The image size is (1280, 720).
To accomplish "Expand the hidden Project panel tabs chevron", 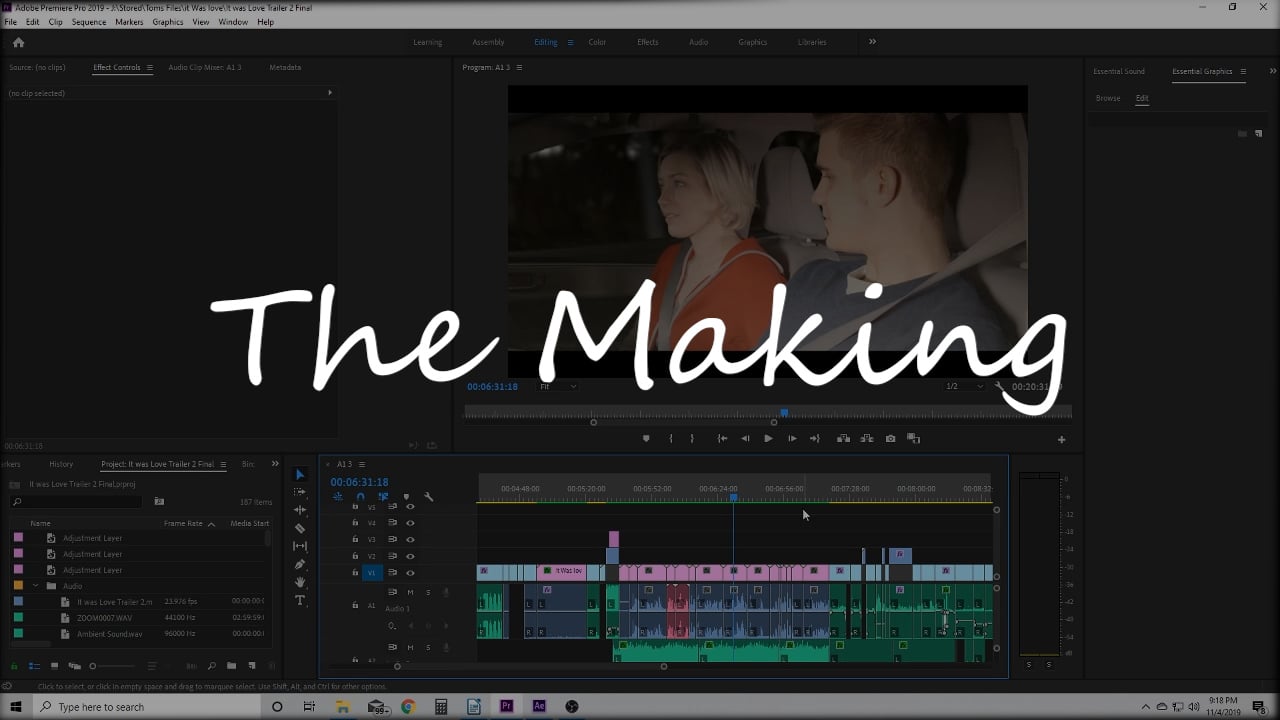I will pyautogui.click(x=275, y=464).
